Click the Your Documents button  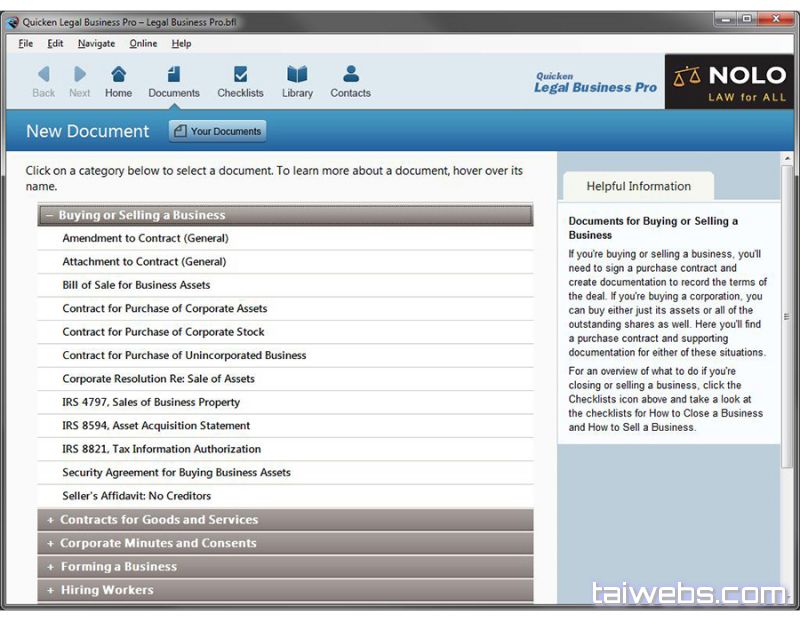coord(218,131)
